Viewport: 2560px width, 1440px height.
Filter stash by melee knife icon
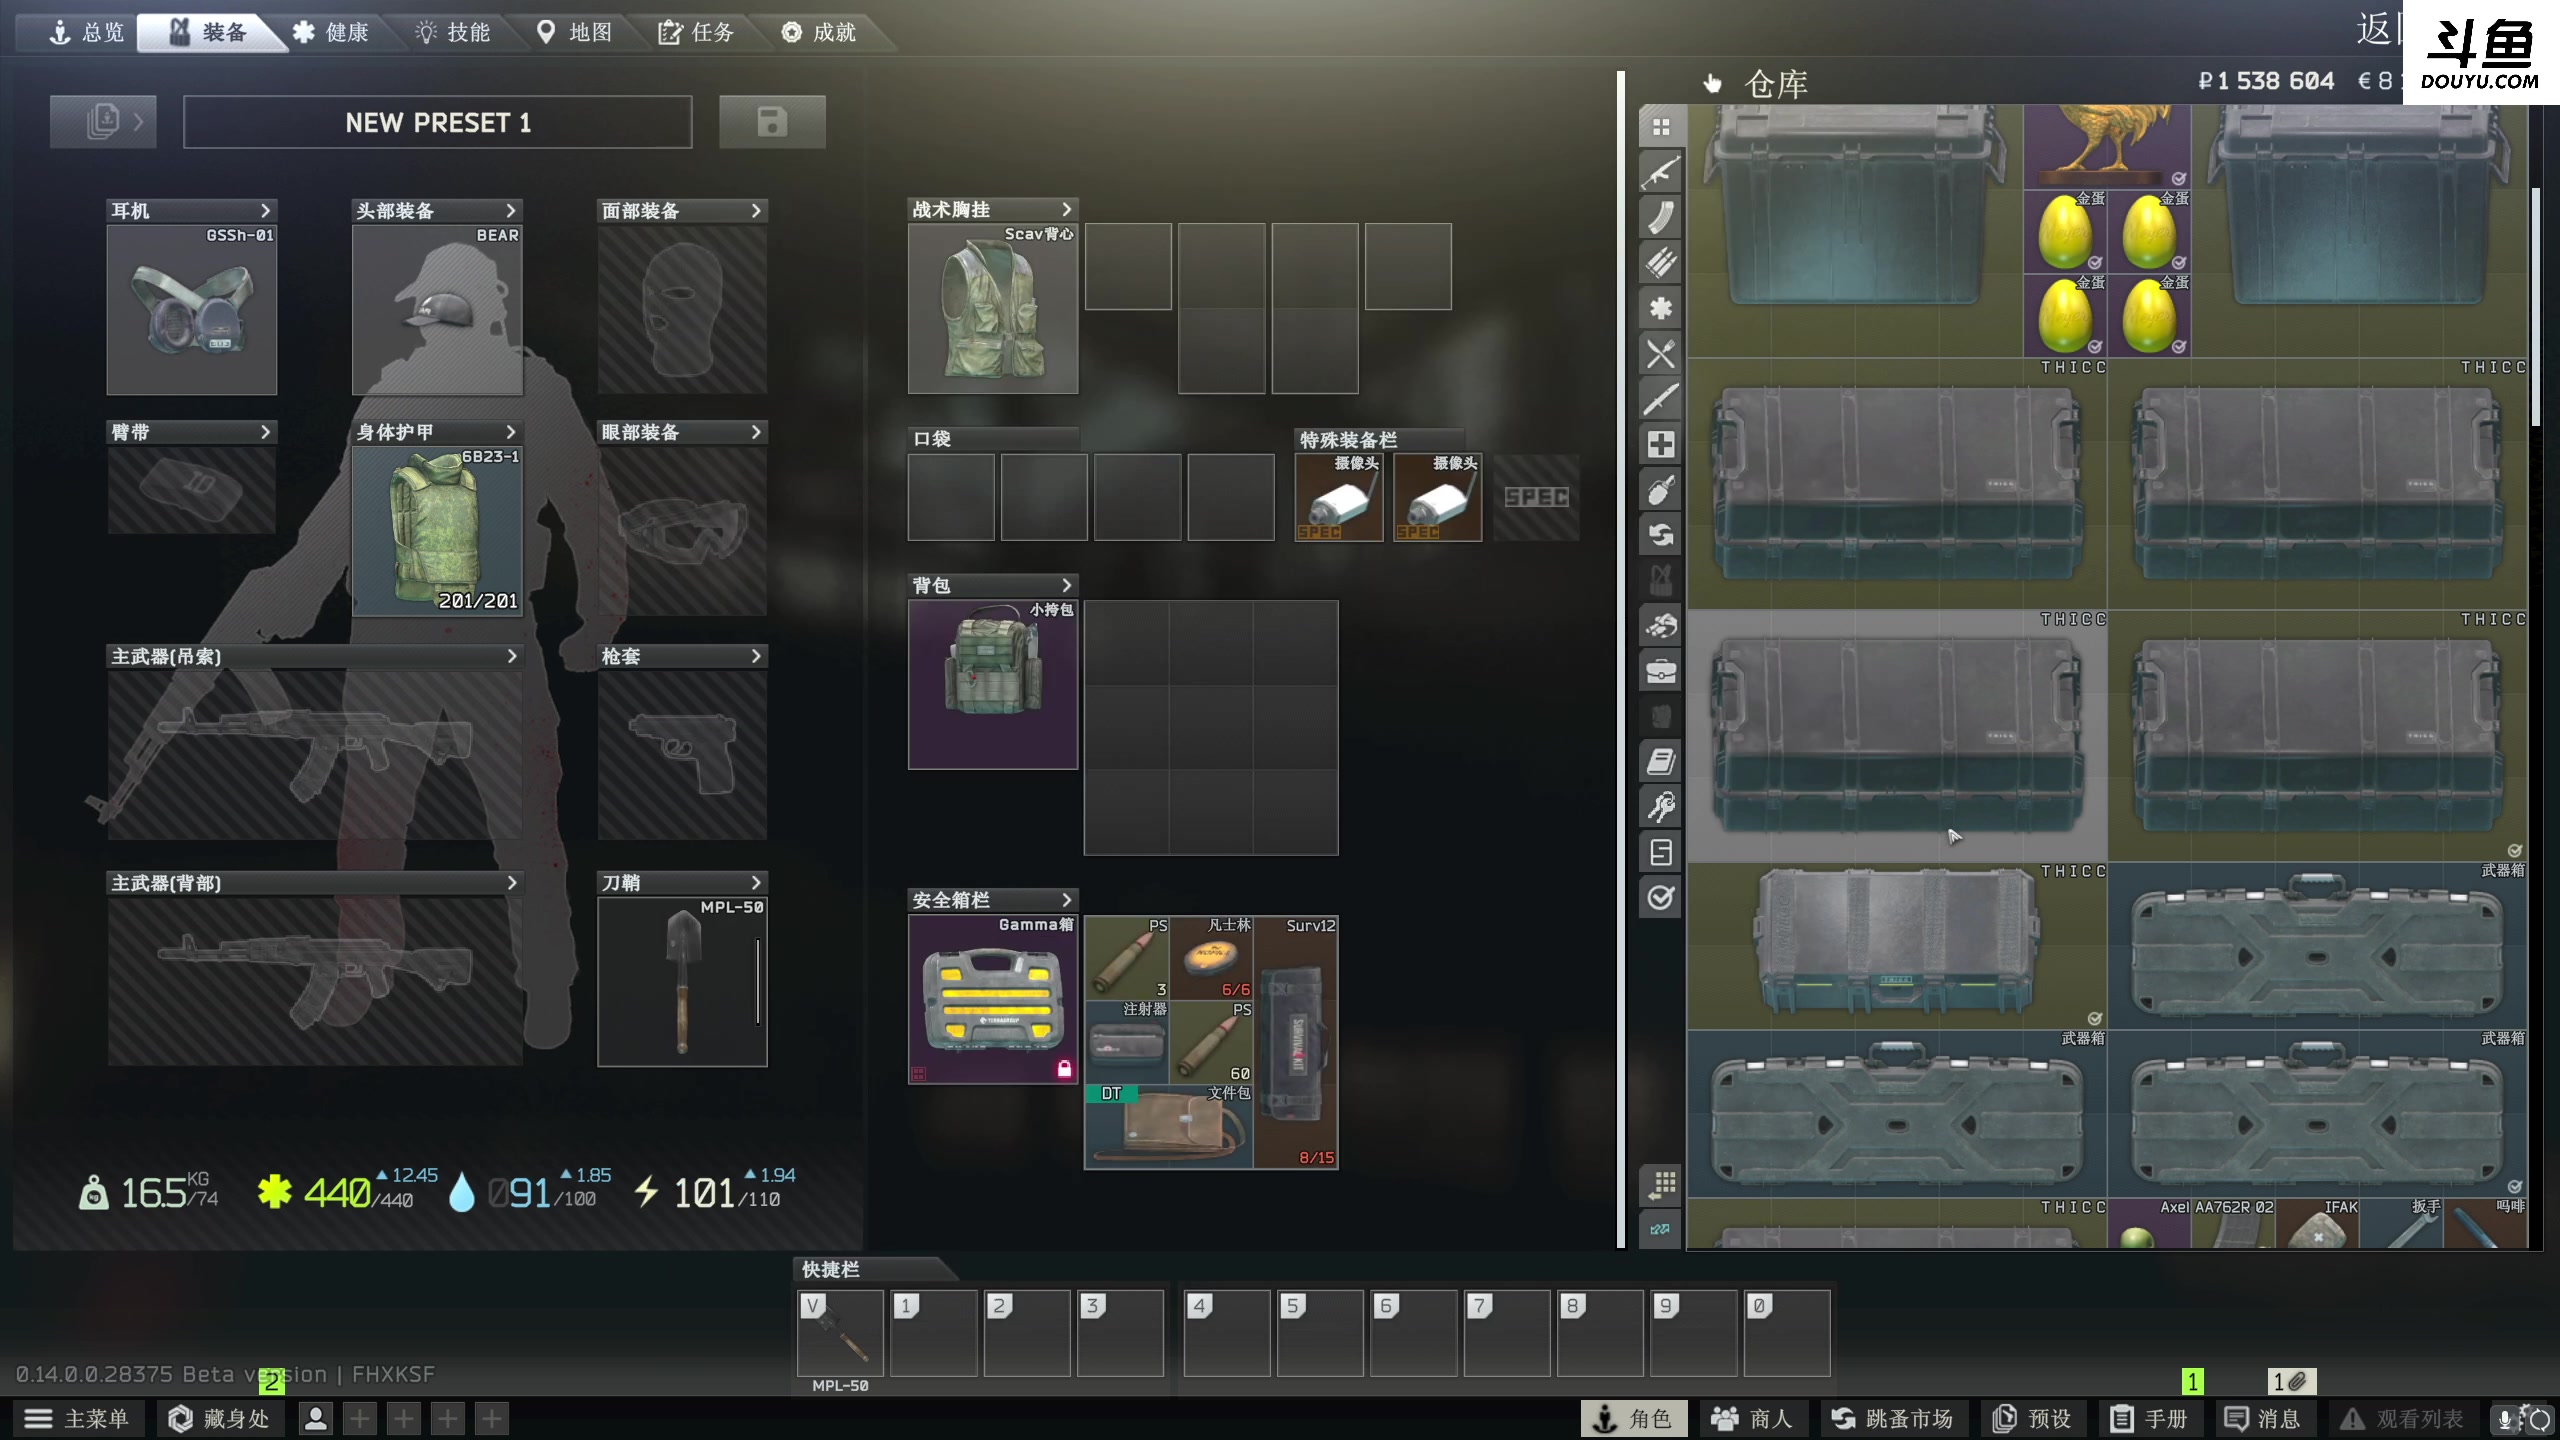click(1661, 399)
